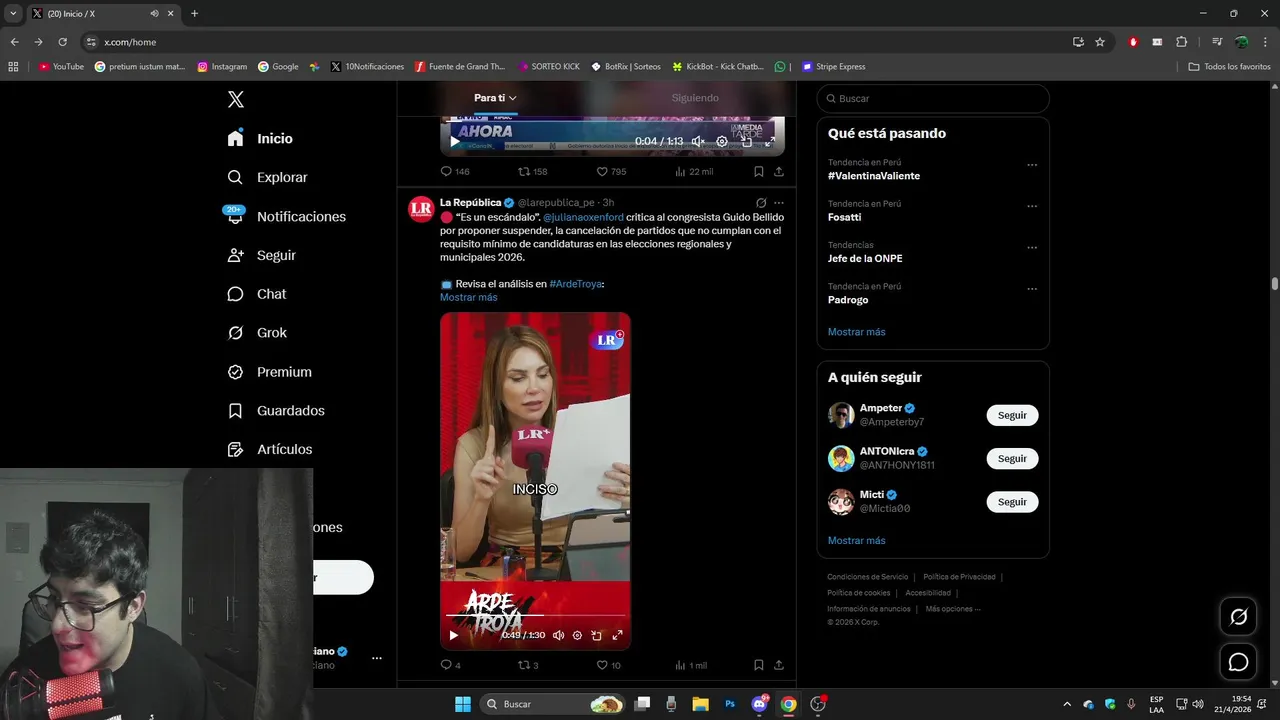The width and height of the screenshot is (1280, 720).
Task: Follow Micti
Action: pyautogui.click(x=1012, y=502)
